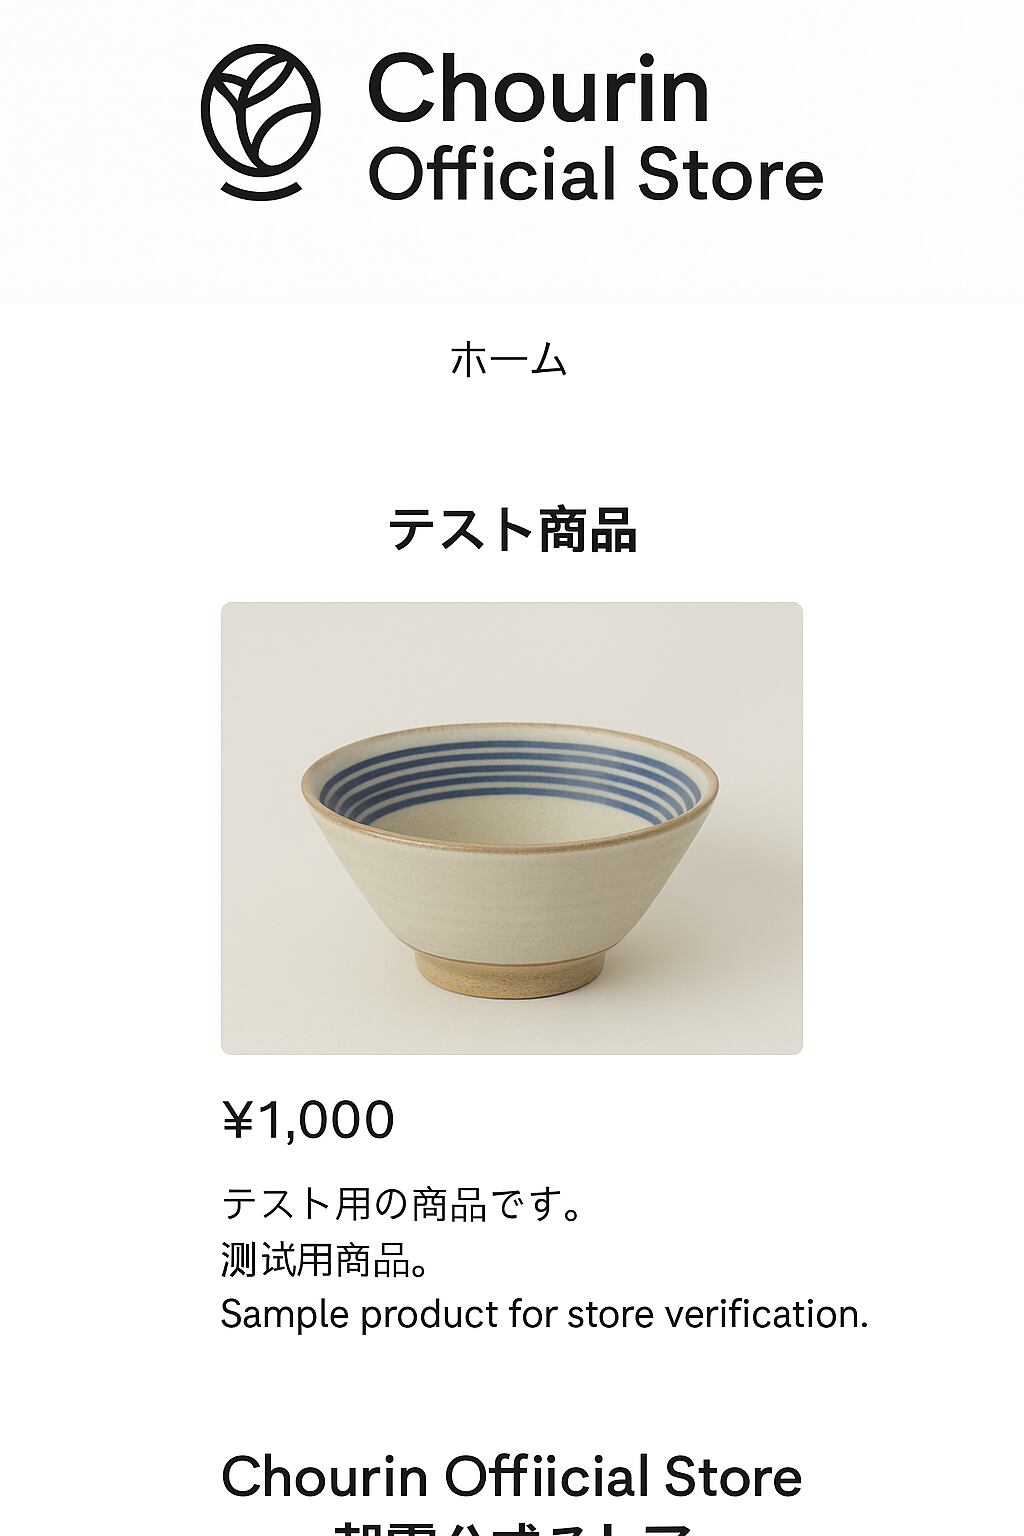Click the cut-off Japanese text at page bottom
The image size is (1024, 1536).
(512, 1527)
